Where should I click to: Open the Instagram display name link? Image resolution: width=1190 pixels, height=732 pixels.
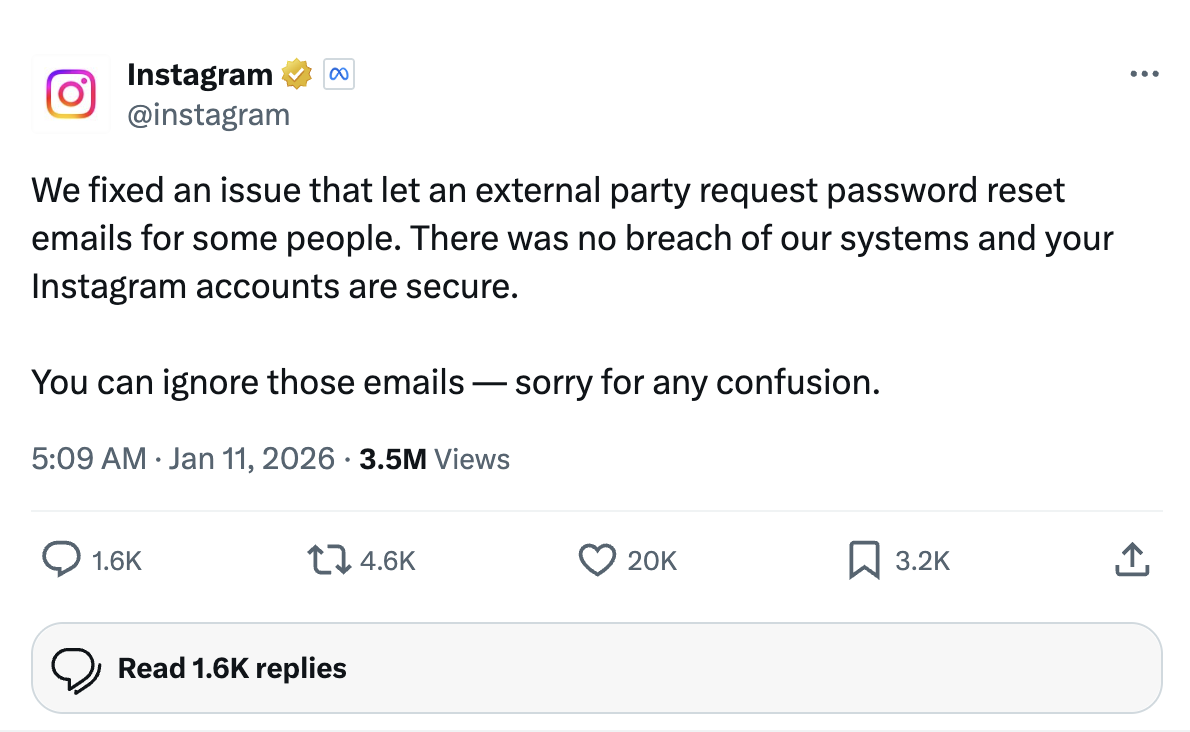coord(200,74)
